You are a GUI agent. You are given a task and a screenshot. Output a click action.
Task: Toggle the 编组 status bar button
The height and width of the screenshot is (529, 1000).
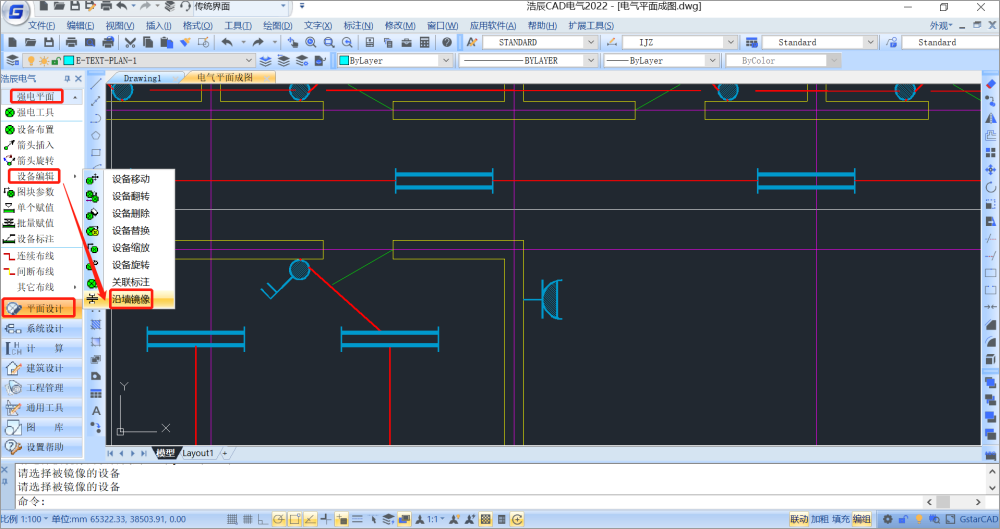click(x=861, y=520)
